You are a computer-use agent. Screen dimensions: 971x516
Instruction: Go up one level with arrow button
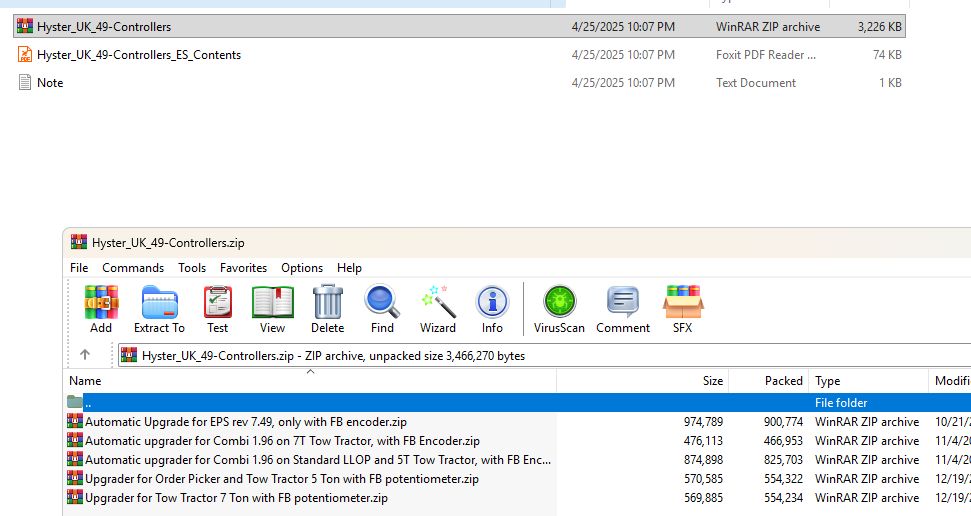[x=85, y=355]
